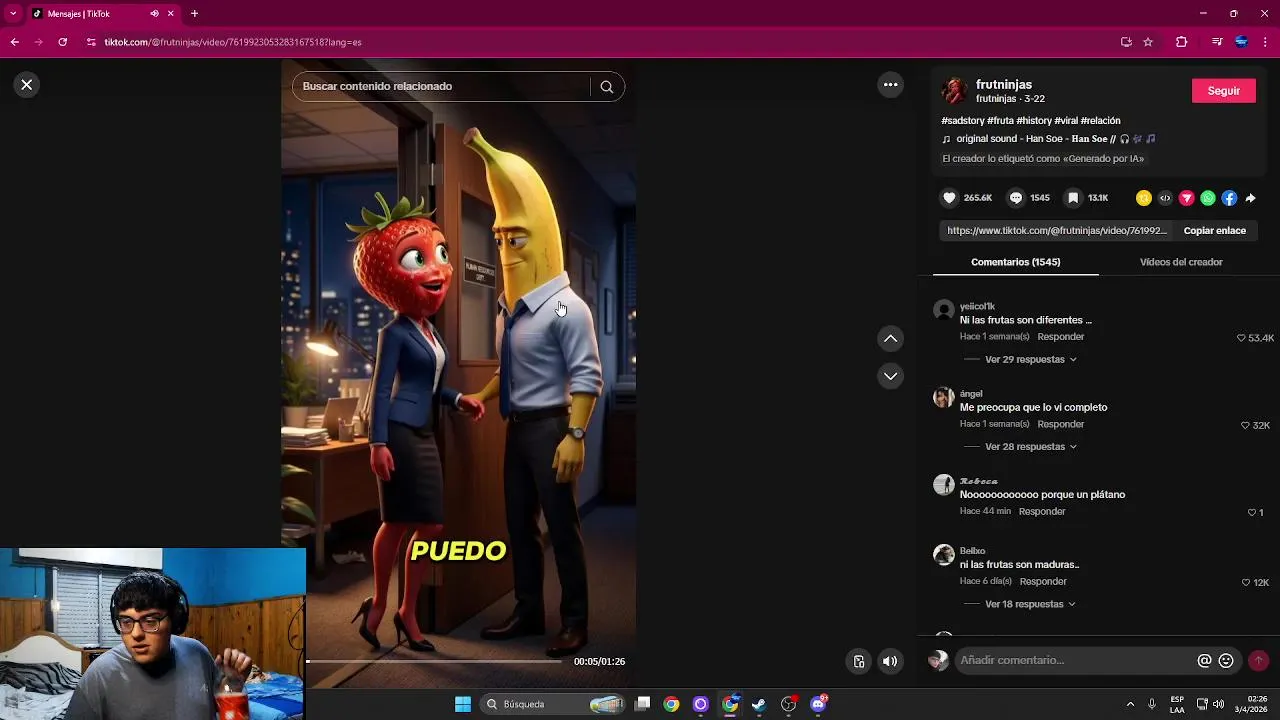
Task: Select the video URL text field
Action: point(1056,230)
